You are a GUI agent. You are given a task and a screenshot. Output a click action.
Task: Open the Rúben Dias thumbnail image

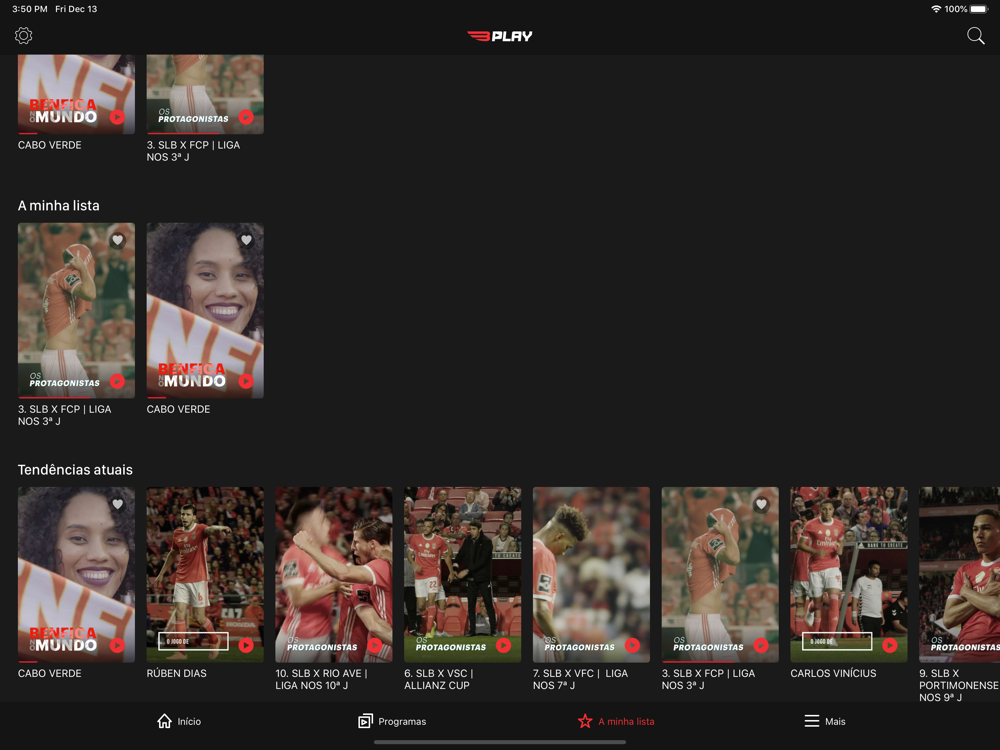[x=205, y=575]
